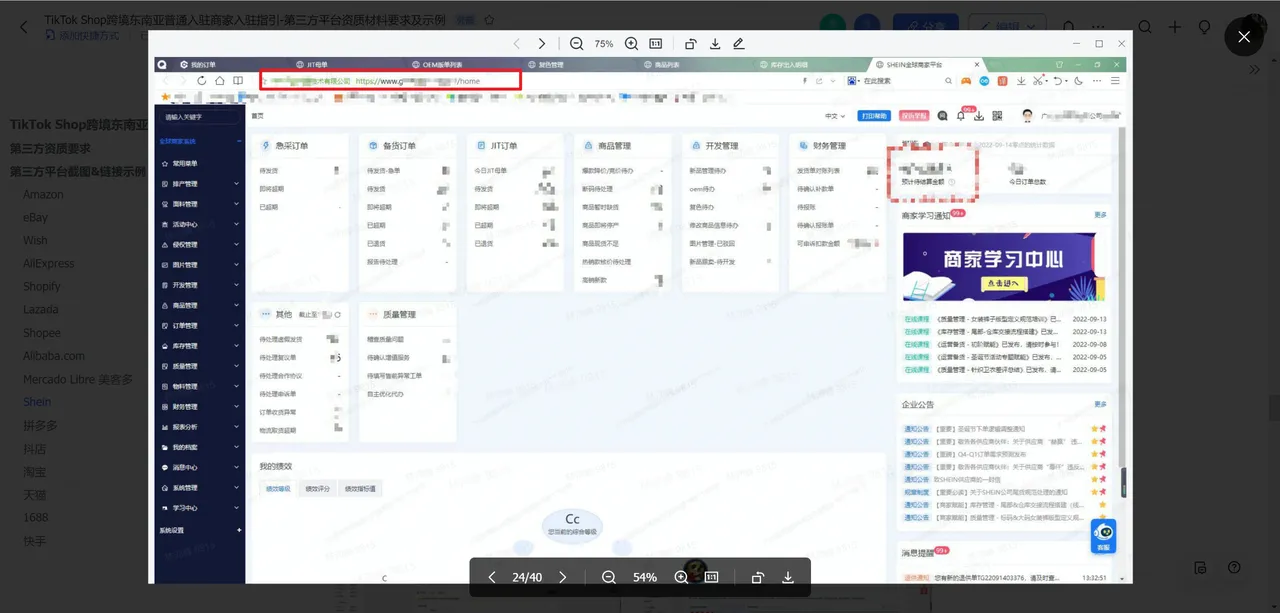The image size is (1280, 613).
Task: Select the 绩效评分 tab under 我的绩效
Action: pos(317,488)
